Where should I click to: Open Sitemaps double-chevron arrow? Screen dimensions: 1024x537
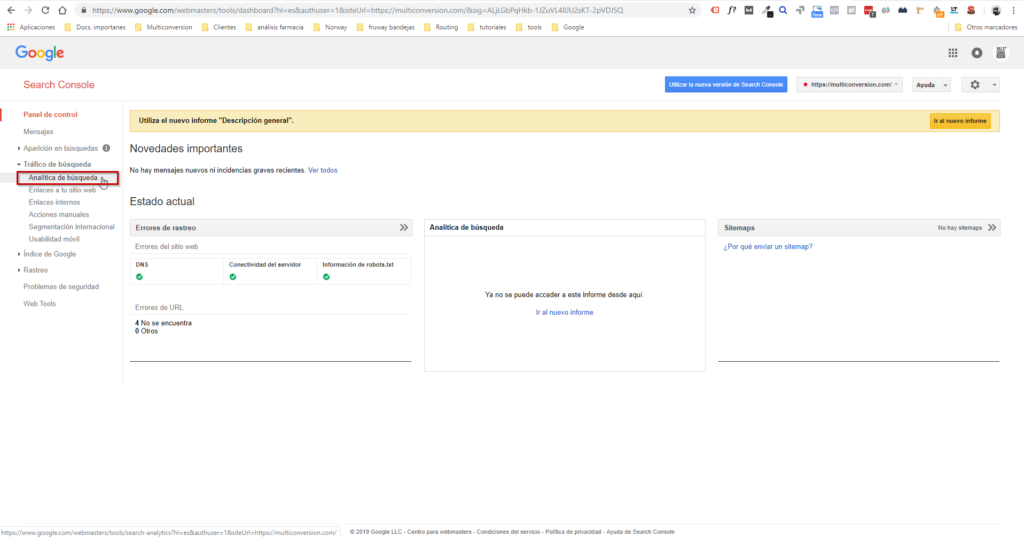click(x=992, y=227)
